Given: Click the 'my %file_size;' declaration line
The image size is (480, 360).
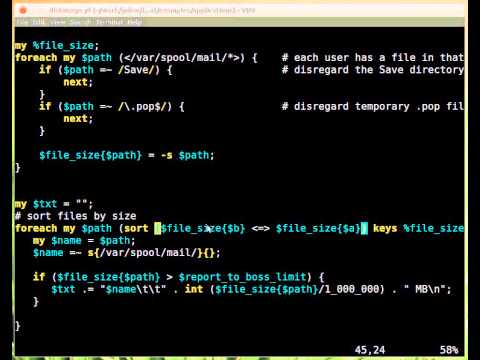Looking at the screenshot, I should pos(57,45).
